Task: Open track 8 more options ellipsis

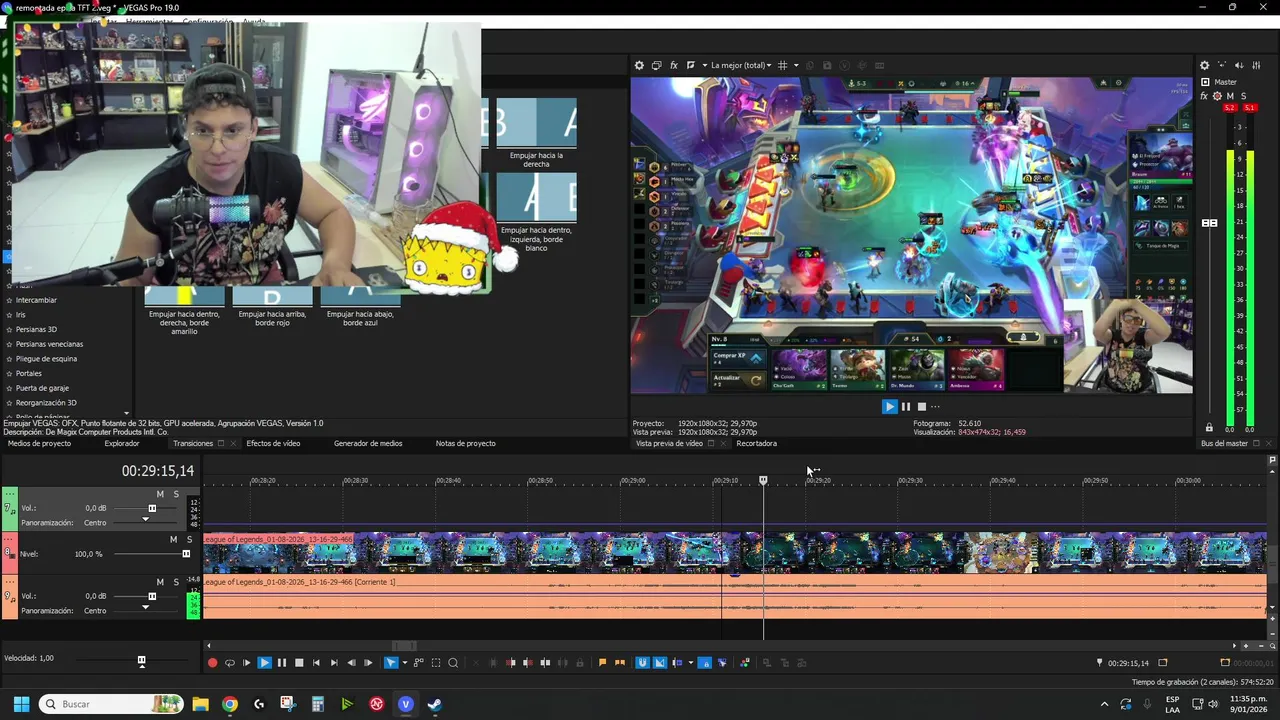Action: point(9,539)
